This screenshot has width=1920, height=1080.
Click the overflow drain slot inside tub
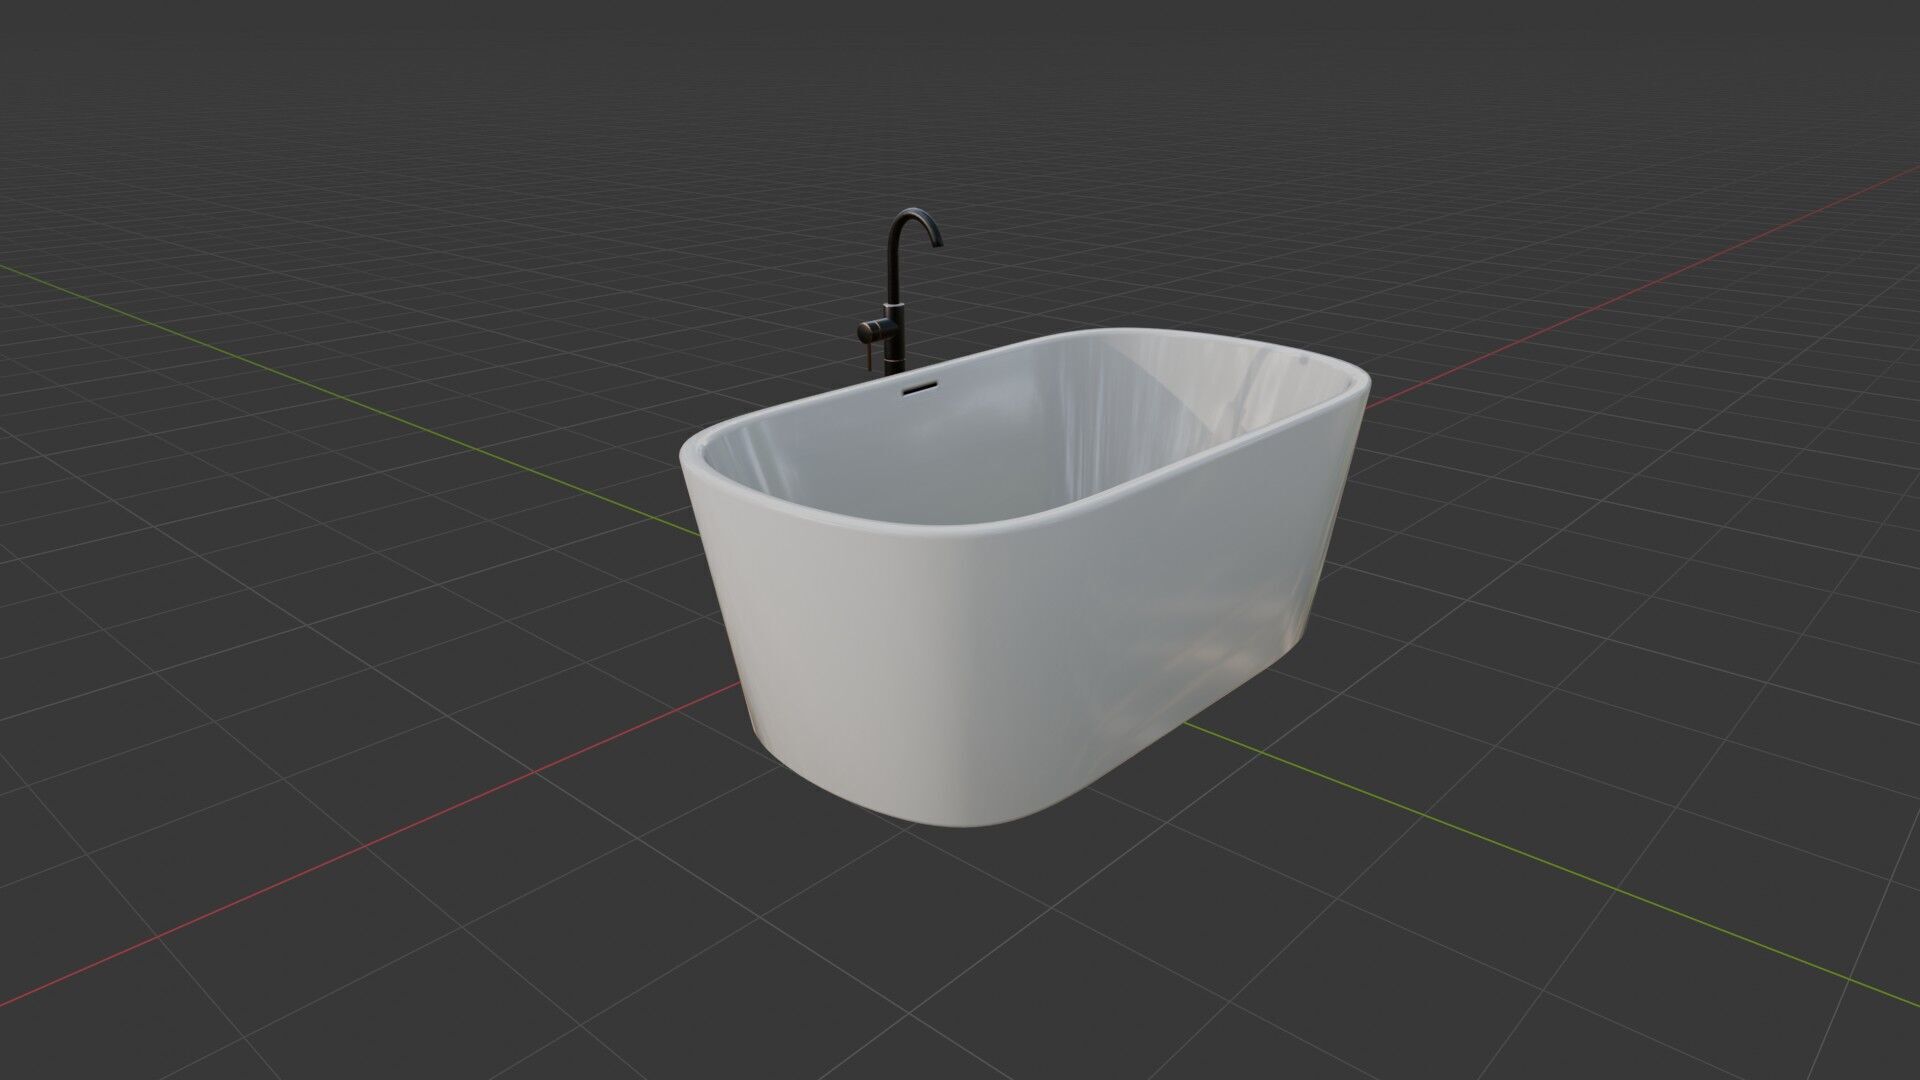[918, 387]
